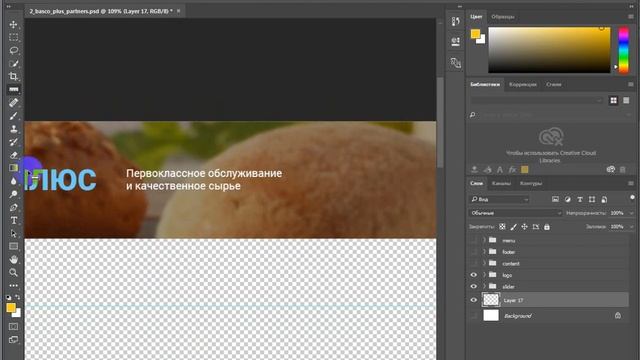Image resolution: width=640 pixels, height=360 pixels.
Task: Switch to the Styles tab
Action: 553,84
